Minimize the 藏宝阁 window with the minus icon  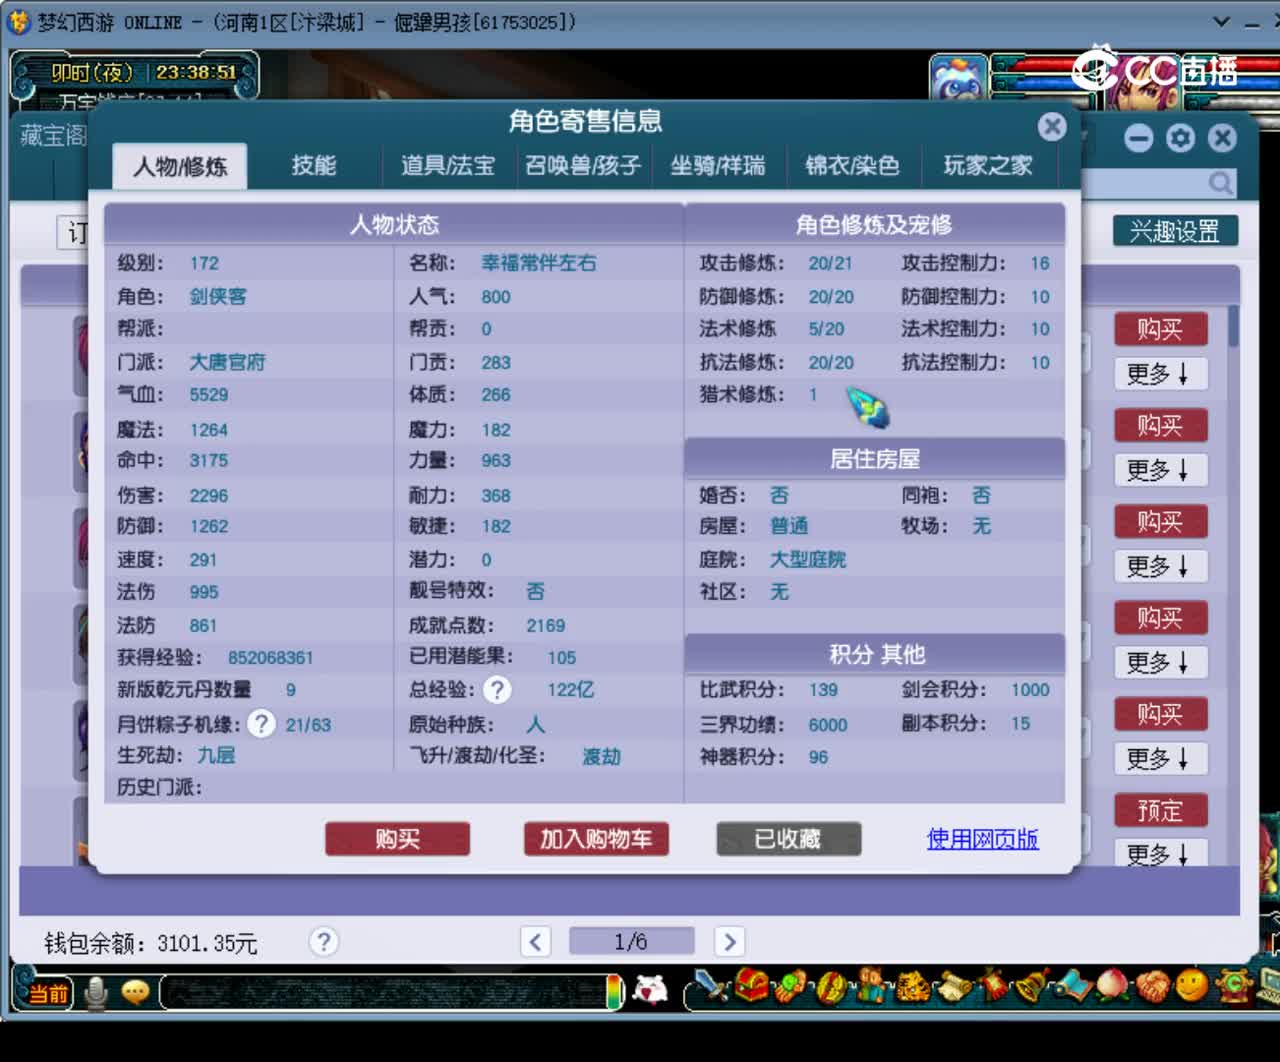point(1138,138)
